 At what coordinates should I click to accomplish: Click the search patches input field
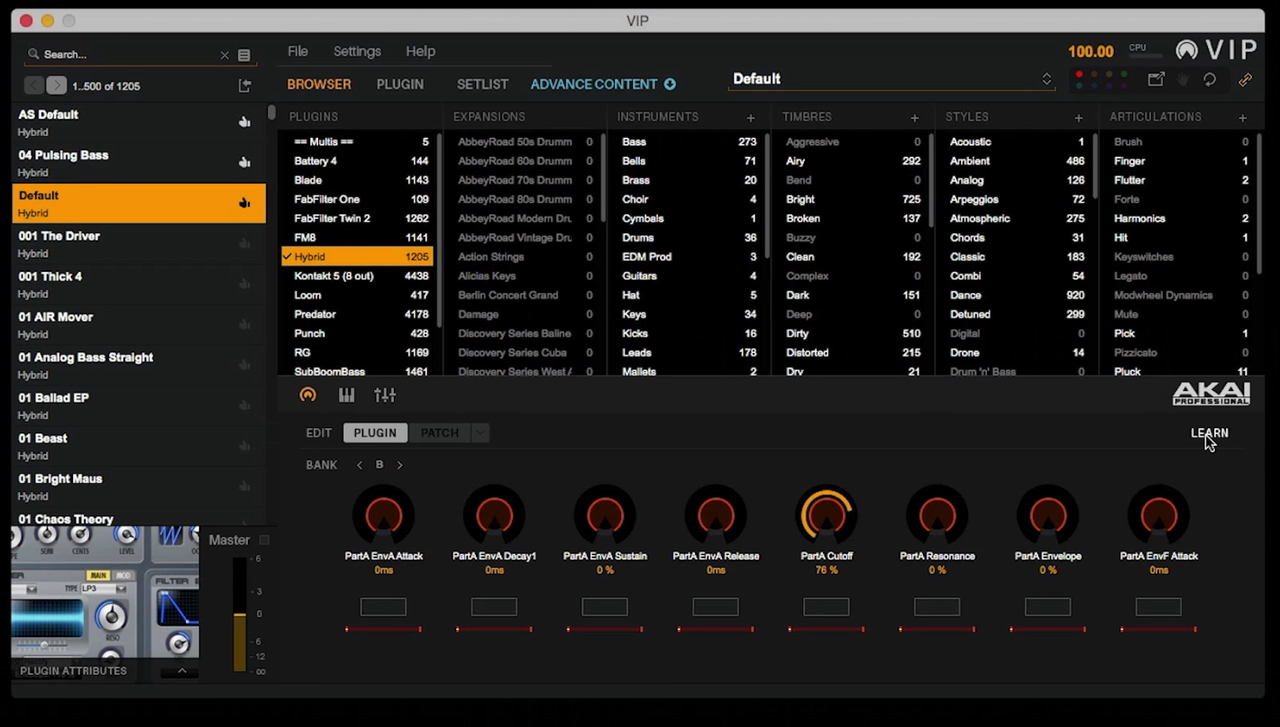click(x=128, y=55)
